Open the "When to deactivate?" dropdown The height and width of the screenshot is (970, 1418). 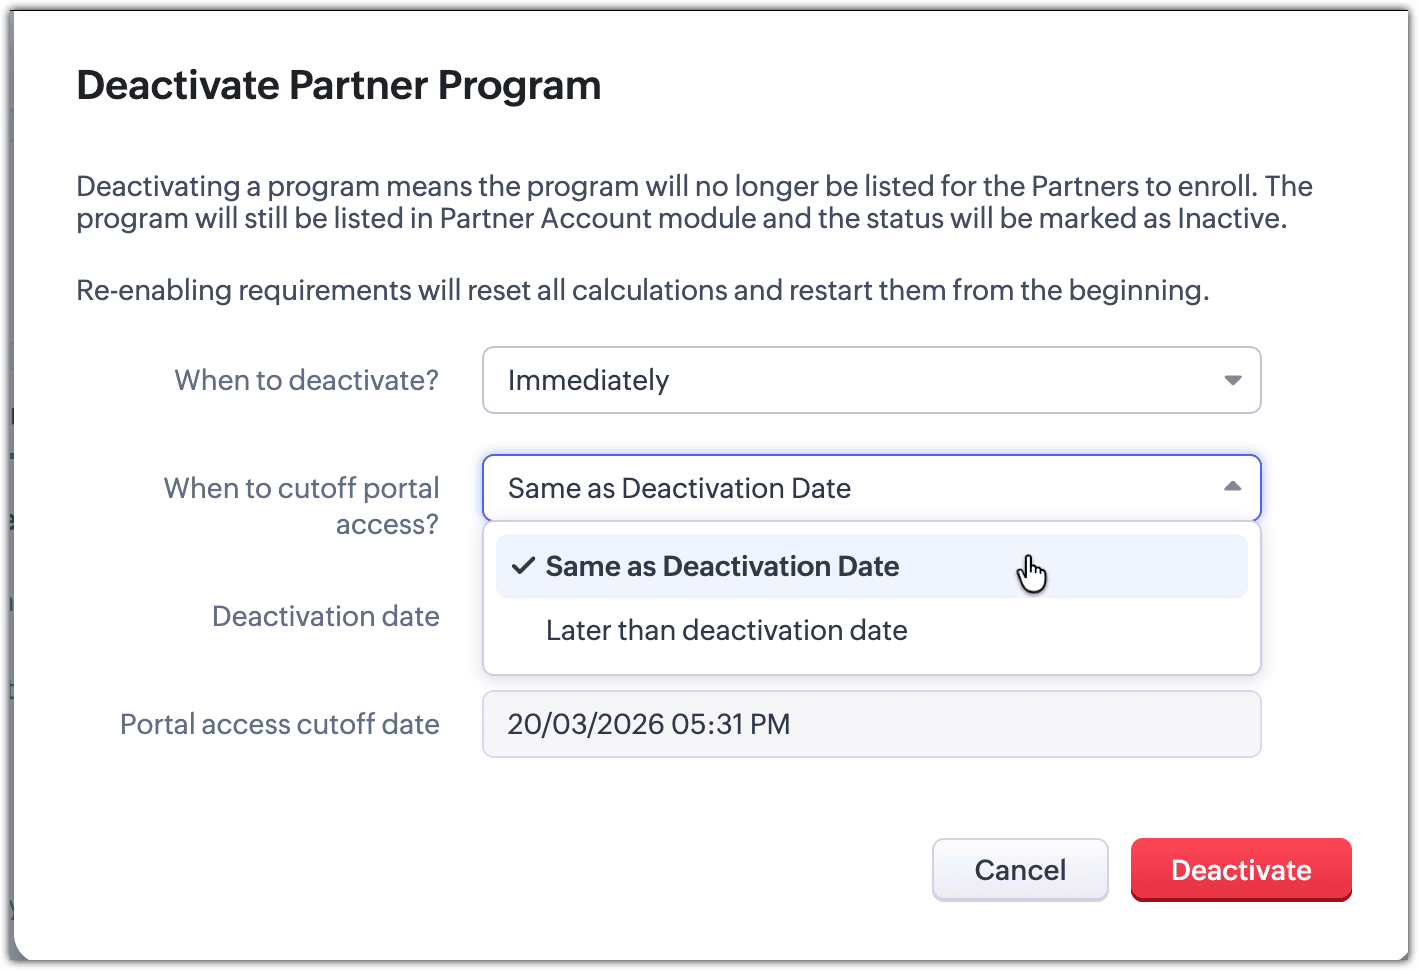(871, 380)
